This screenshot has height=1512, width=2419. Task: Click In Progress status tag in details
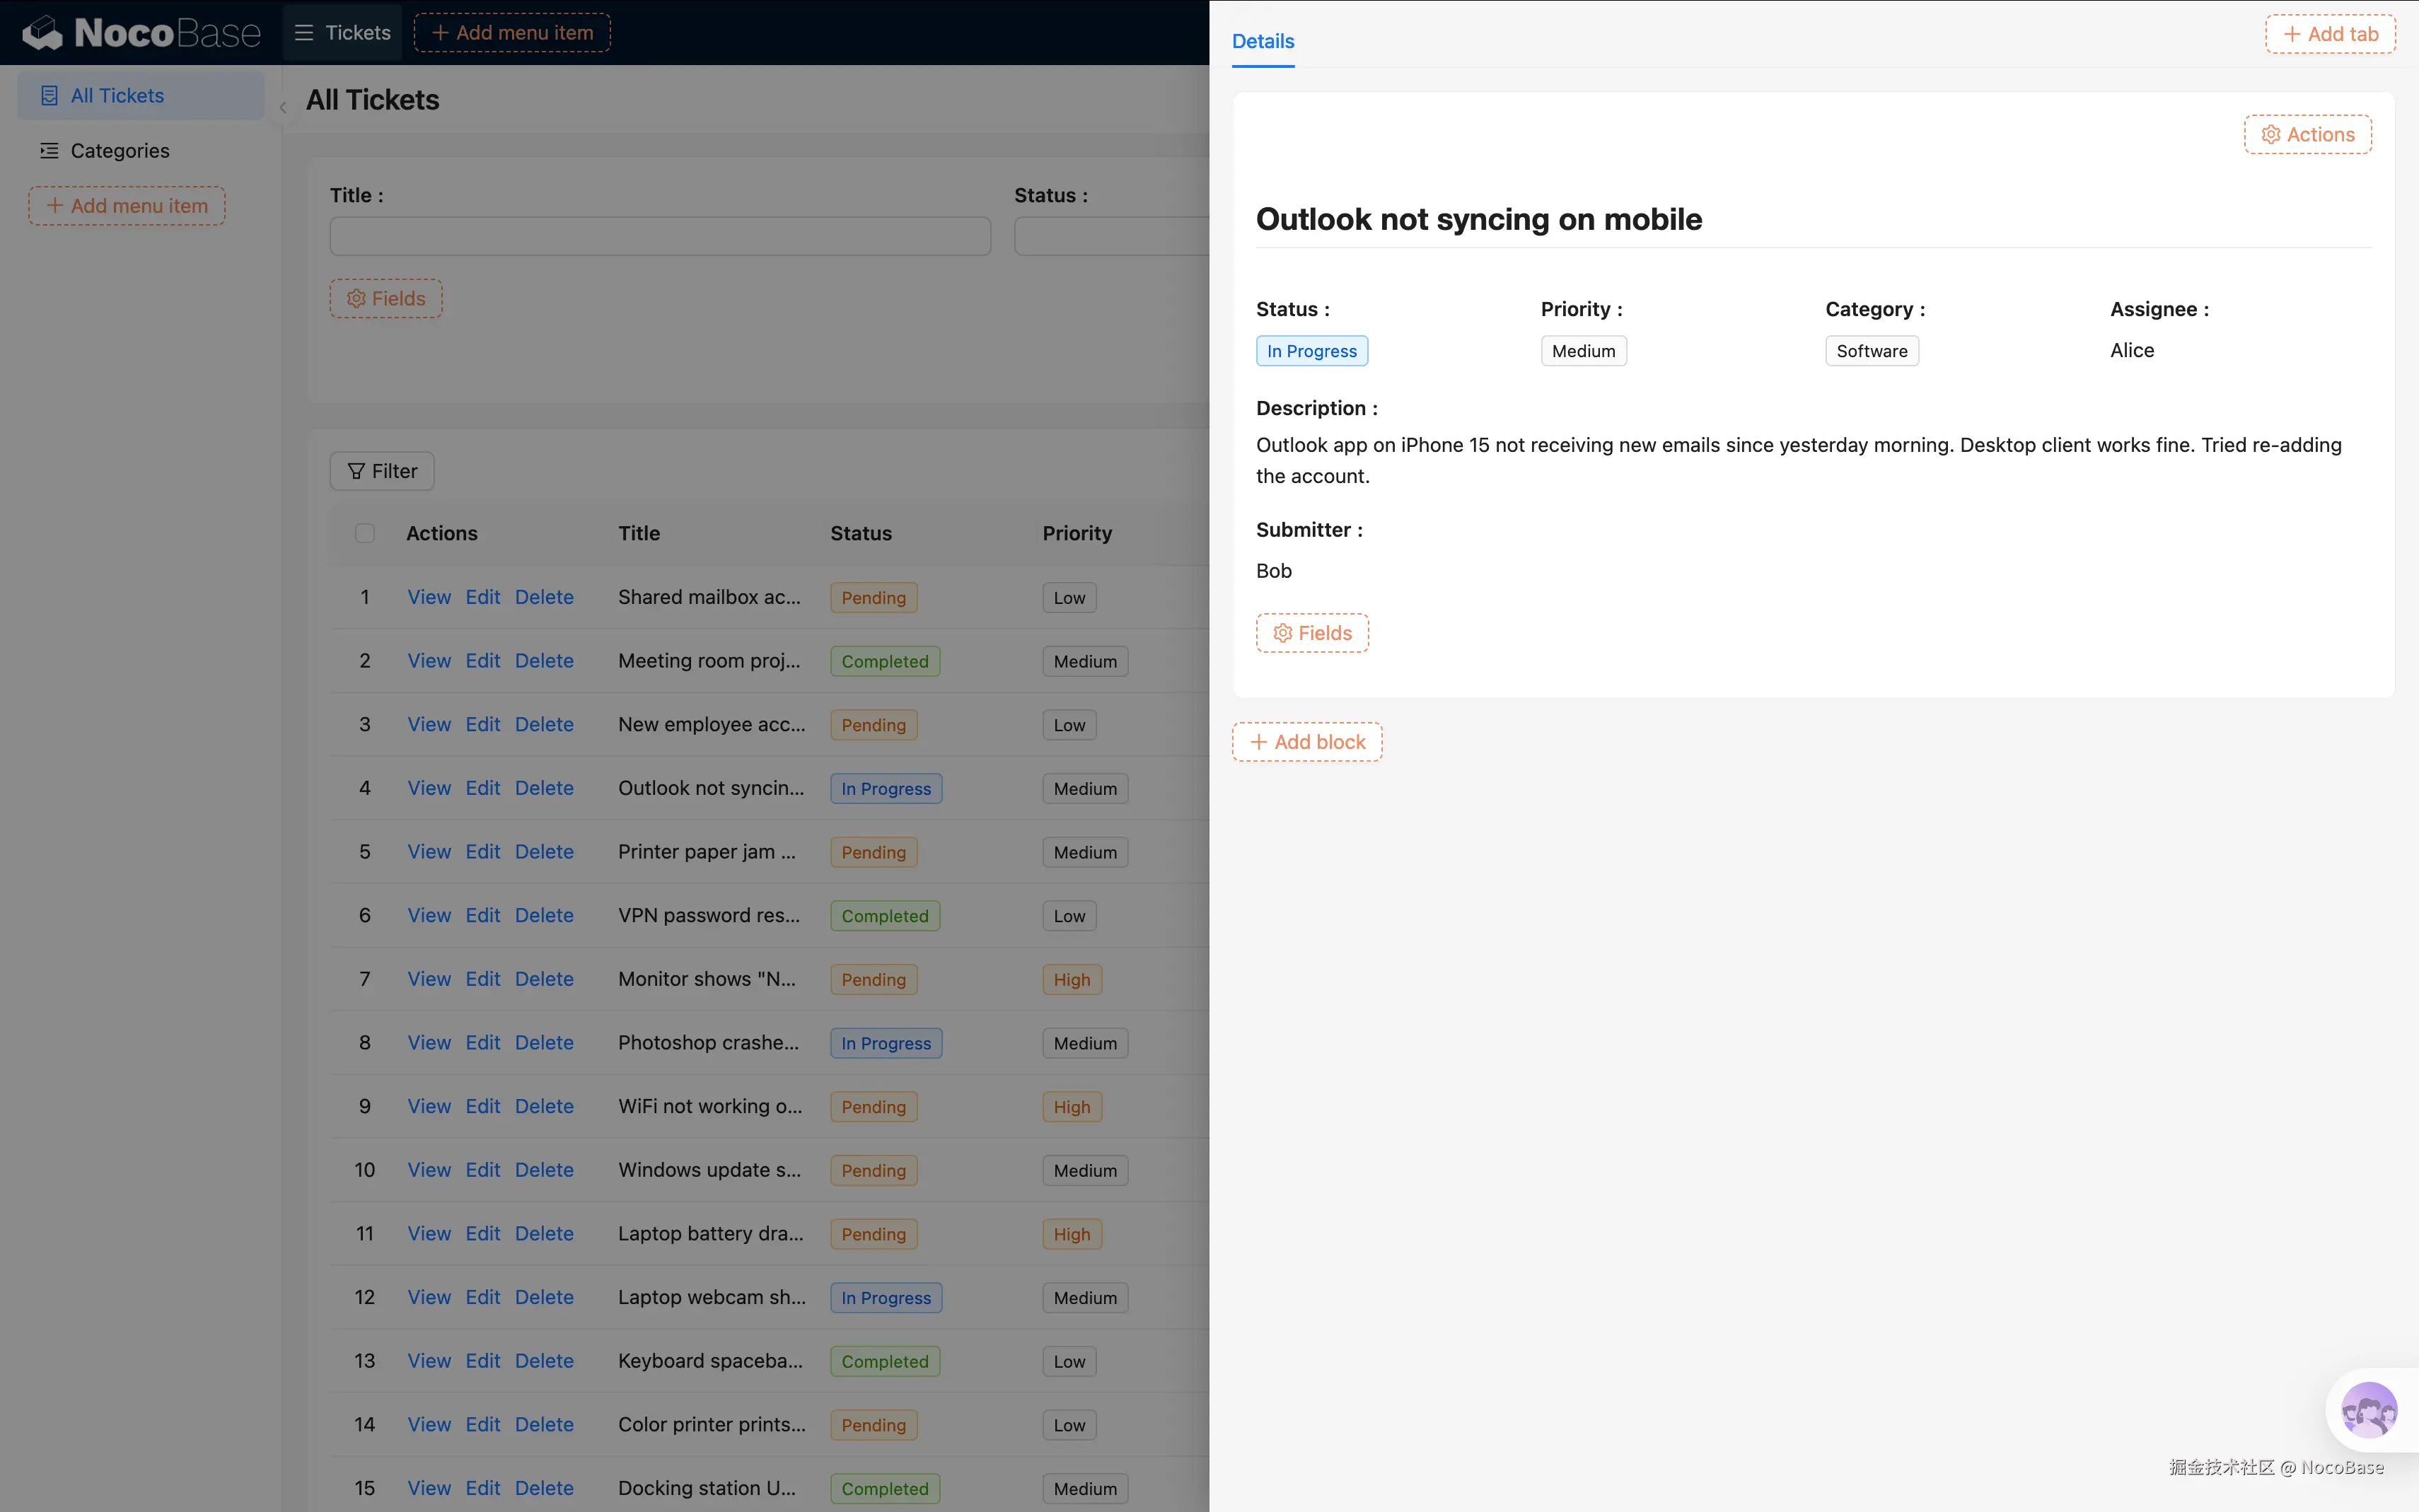[x=1312, y=351]
